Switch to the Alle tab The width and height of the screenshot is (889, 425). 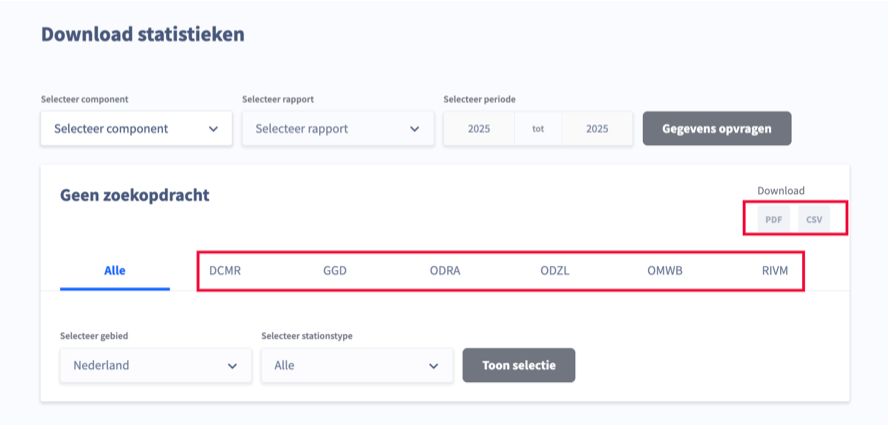click(115, 270)
